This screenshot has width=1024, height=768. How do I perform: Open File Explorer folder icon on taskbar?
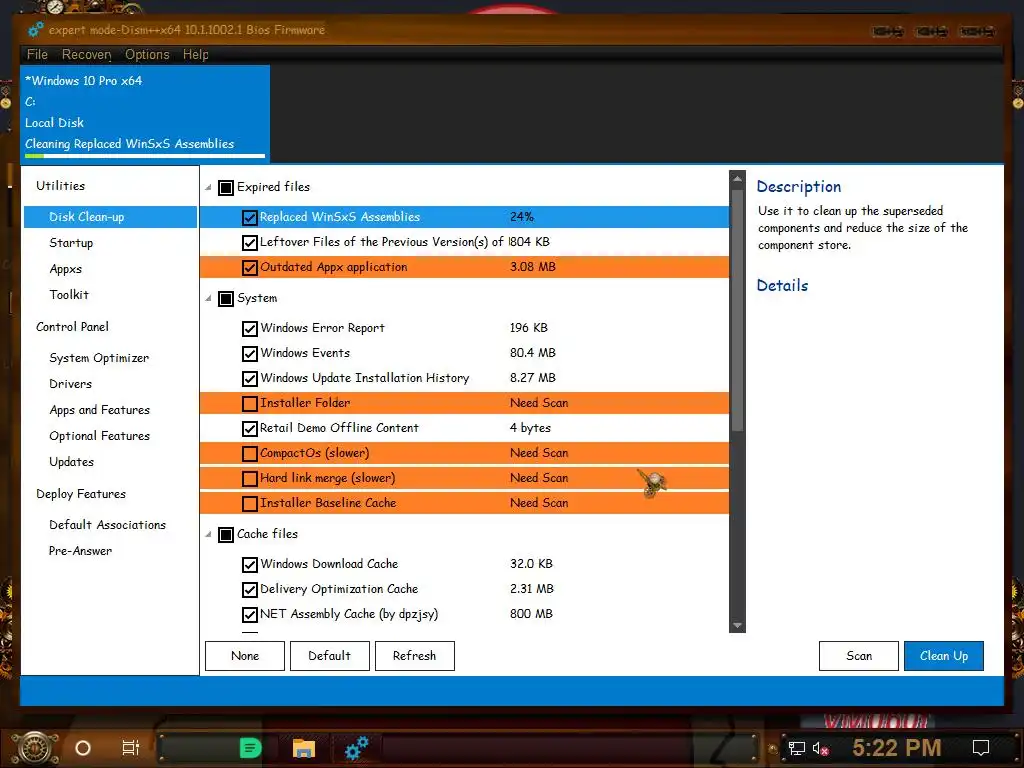(304, 748)
